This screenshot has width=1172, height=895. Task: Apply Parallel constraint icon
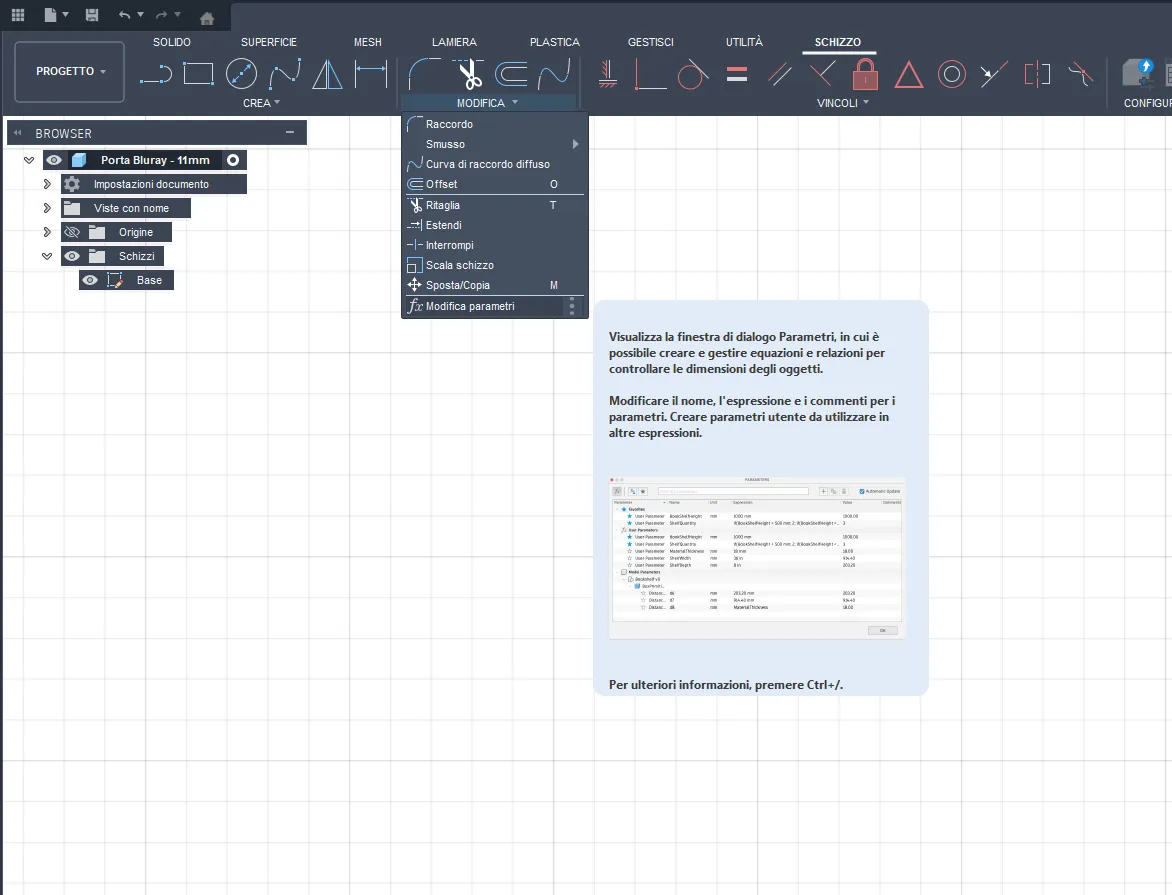pos(780,74)
